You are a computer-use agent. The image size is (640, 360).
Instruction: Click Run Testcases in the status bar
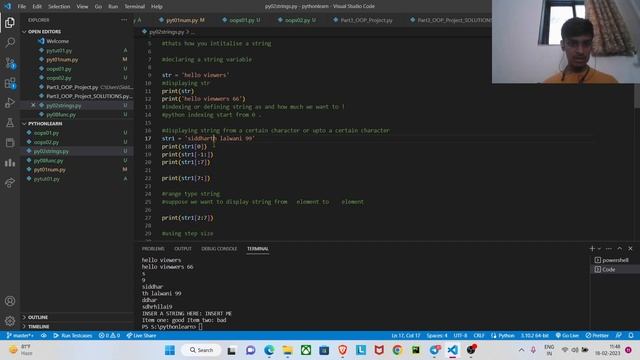(x=73, y=336)
